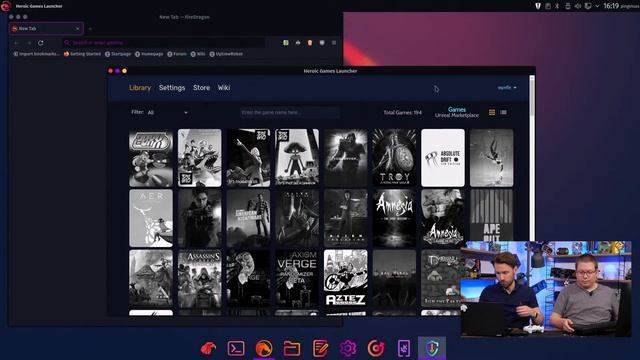Switch to the Games category link
Viewport: 640px width, 360px height.
coord(457,109)
